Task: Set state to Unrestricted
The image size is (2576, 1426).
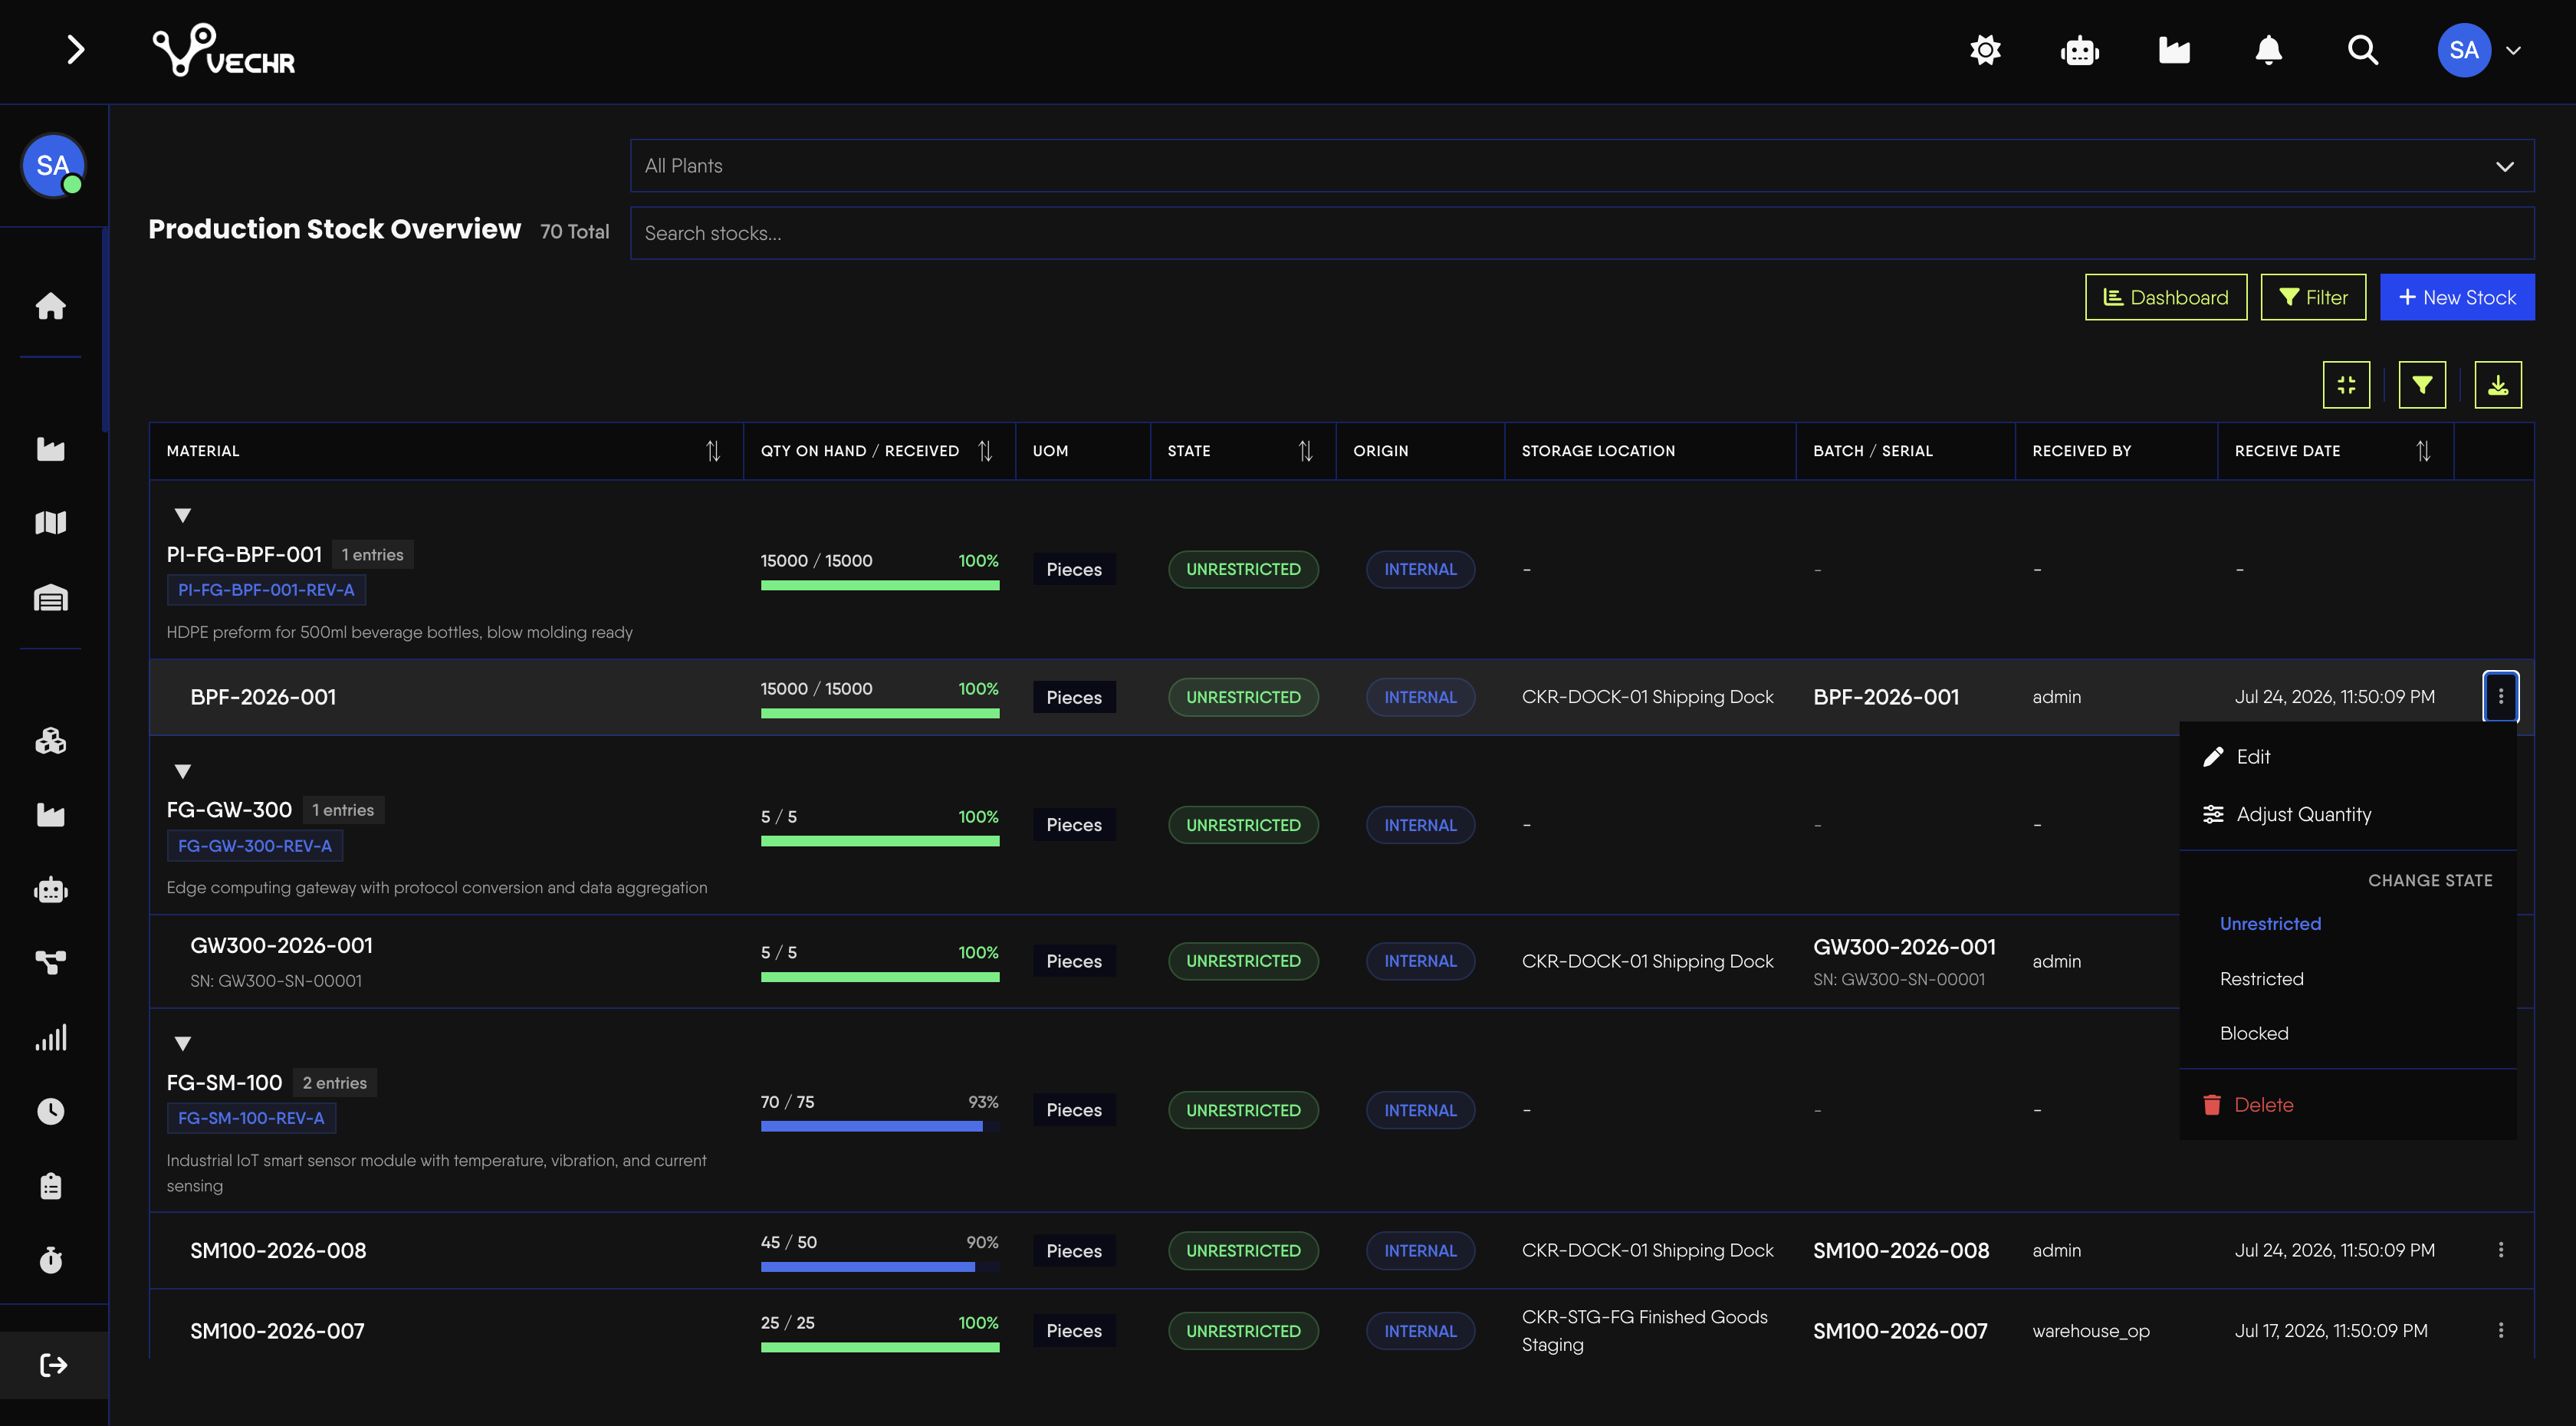Action: (x=2347, y=923)
